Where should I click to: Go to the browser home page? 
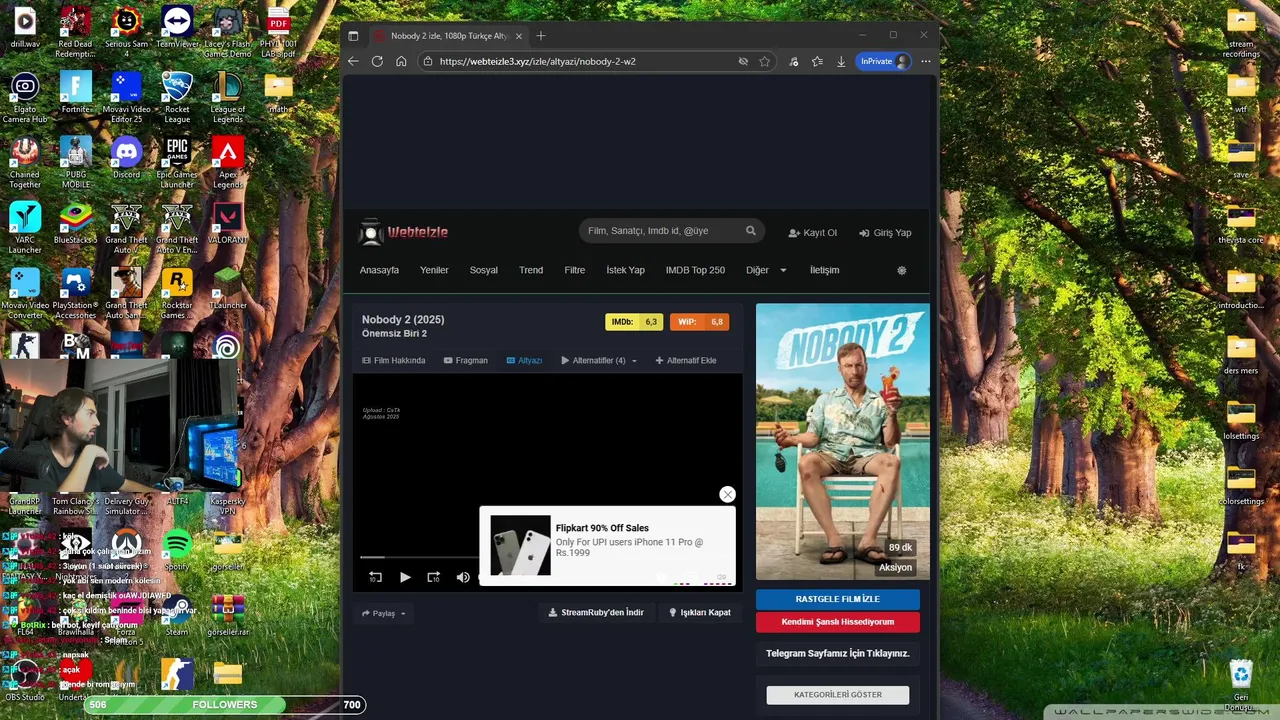click(x=401, y=61)
